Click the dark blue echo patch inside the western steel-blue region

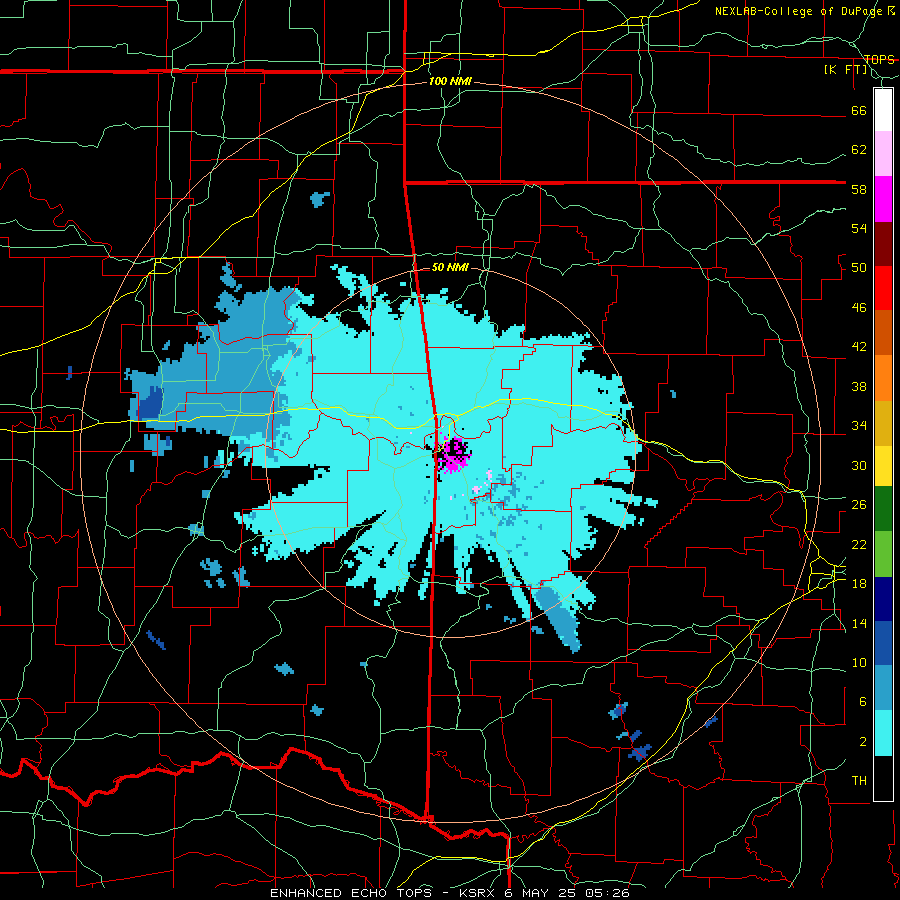pos(151,402)
